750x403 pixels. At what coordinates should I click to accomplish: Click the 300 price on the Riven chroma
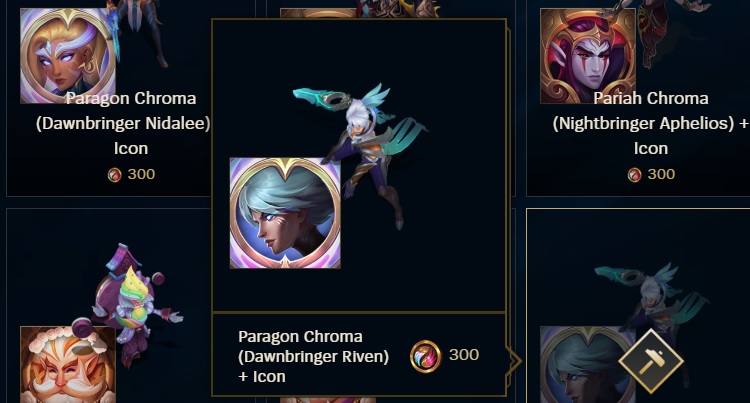[464, 355]
